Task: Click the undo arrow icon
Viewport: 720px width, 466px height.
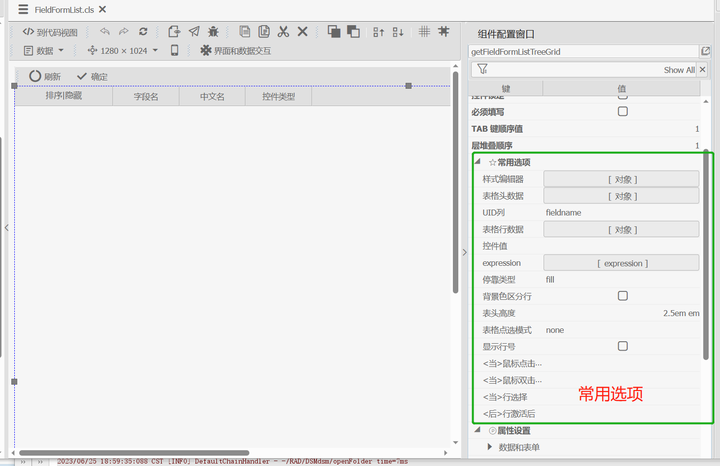Action: [x=105, y=32]
